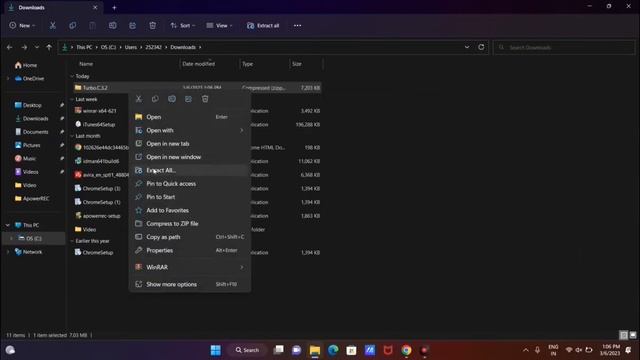Click the Share icon in the context menu

click(x=188, y=99)
